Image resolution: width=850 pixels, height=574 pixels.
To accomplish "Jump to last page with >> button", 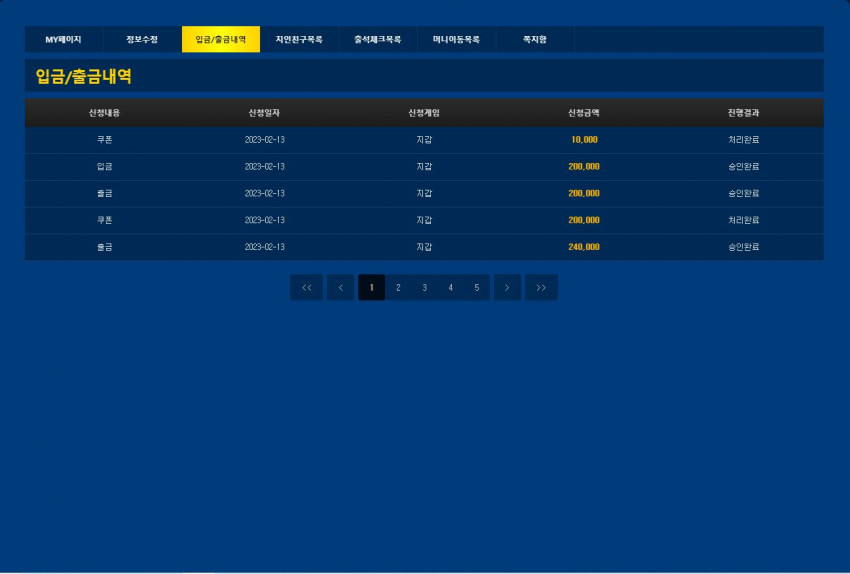I will coord(541,288).
